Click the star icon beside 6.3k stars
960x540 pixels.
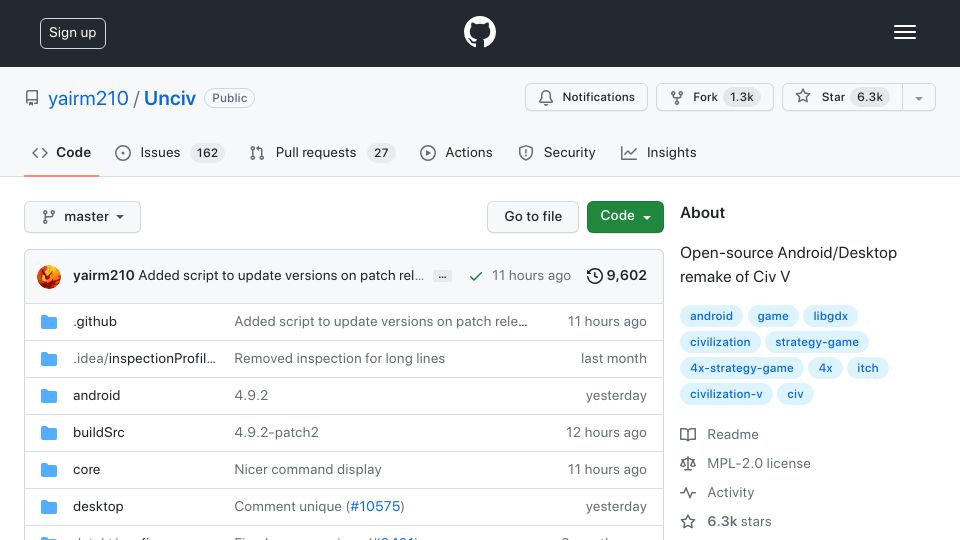tap(688, 522)
